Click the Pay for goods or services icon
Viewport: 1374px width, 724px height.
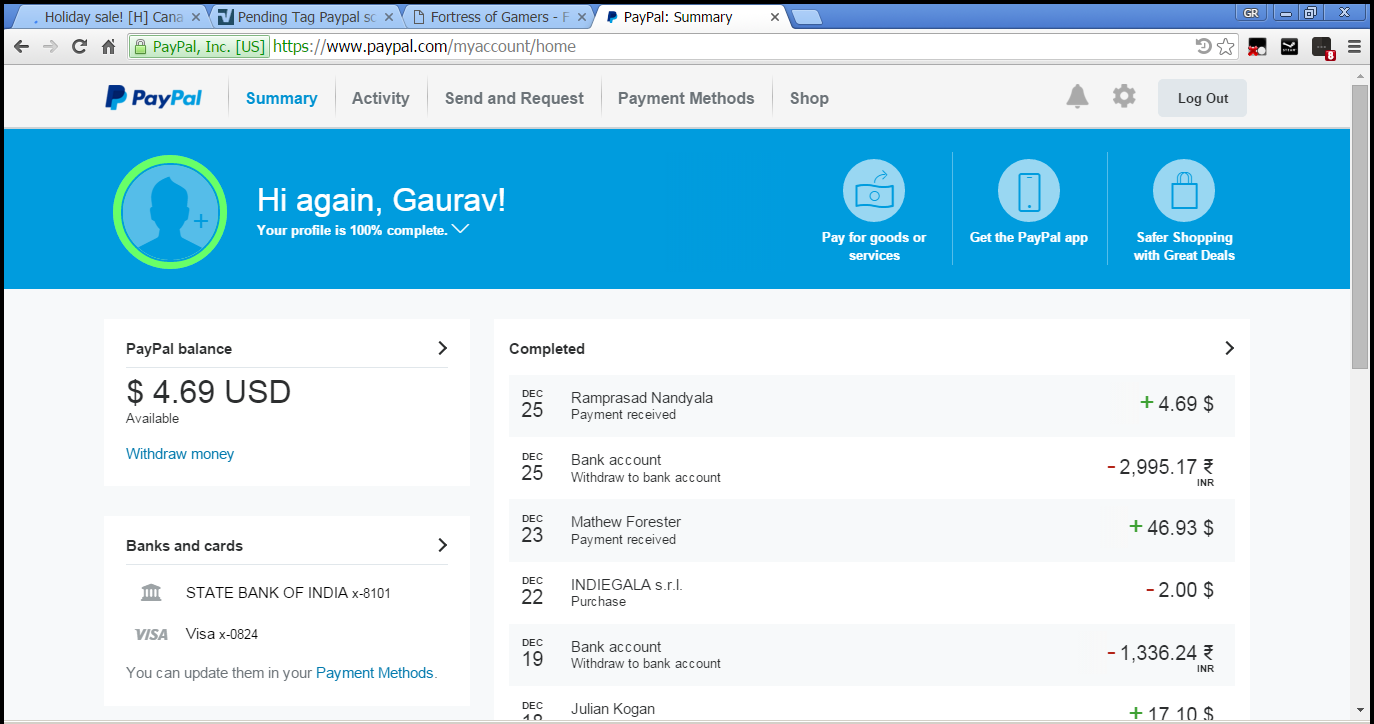click(x=873, y=190)
